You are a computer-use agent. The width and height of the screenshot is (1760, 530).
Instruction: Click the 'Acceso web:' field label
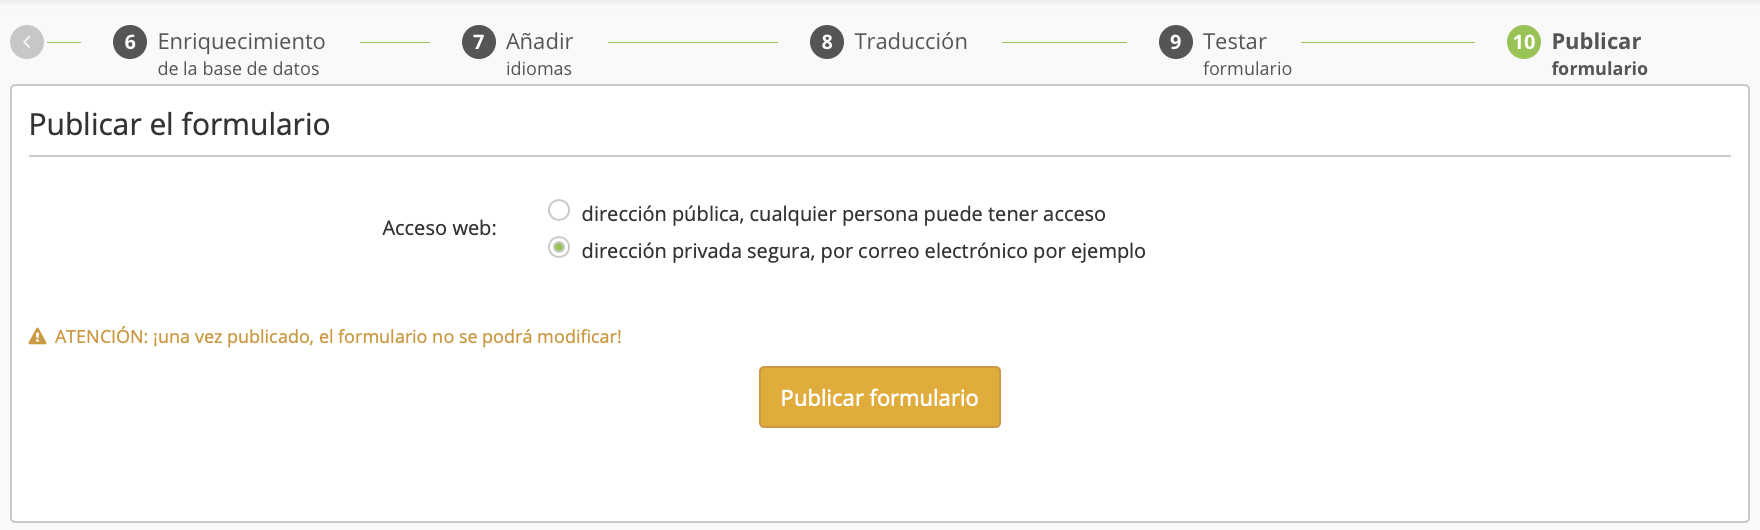point(439,228)
